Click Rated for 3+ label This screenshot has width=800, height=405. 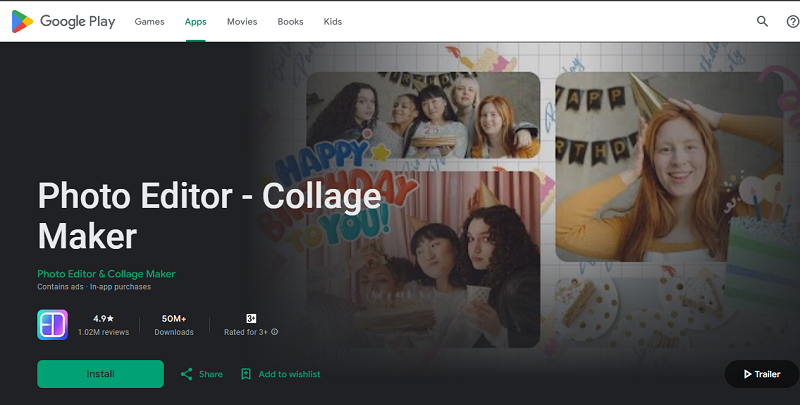(246, 332)
